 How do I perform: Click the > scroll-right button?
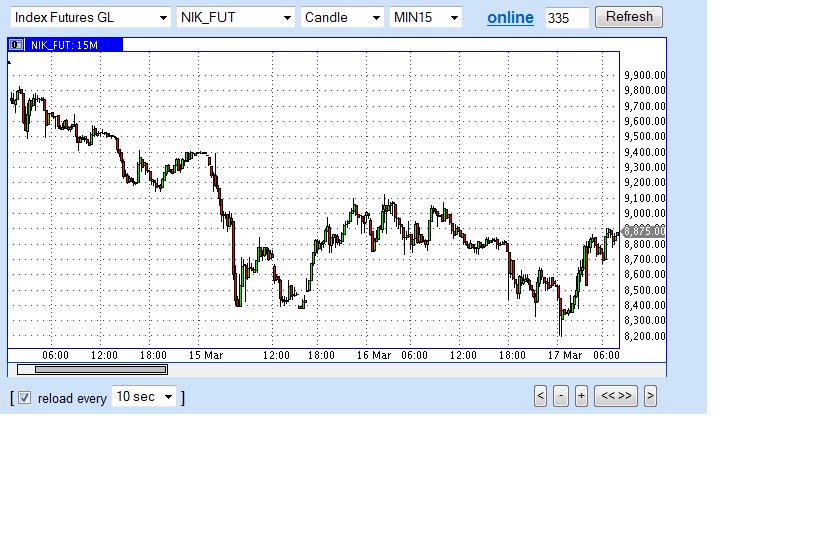pyautogui.click(x=650, y=396)
